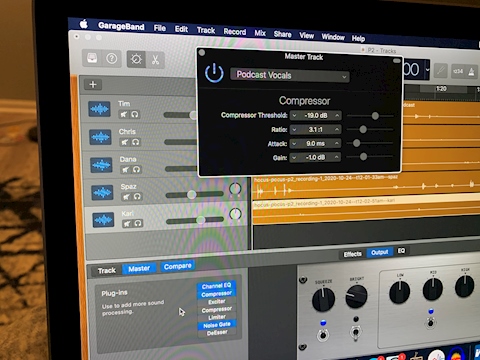Screen dimensions: 480x360
Task: Open the Editors scissors button
Action: click(155, 60)
